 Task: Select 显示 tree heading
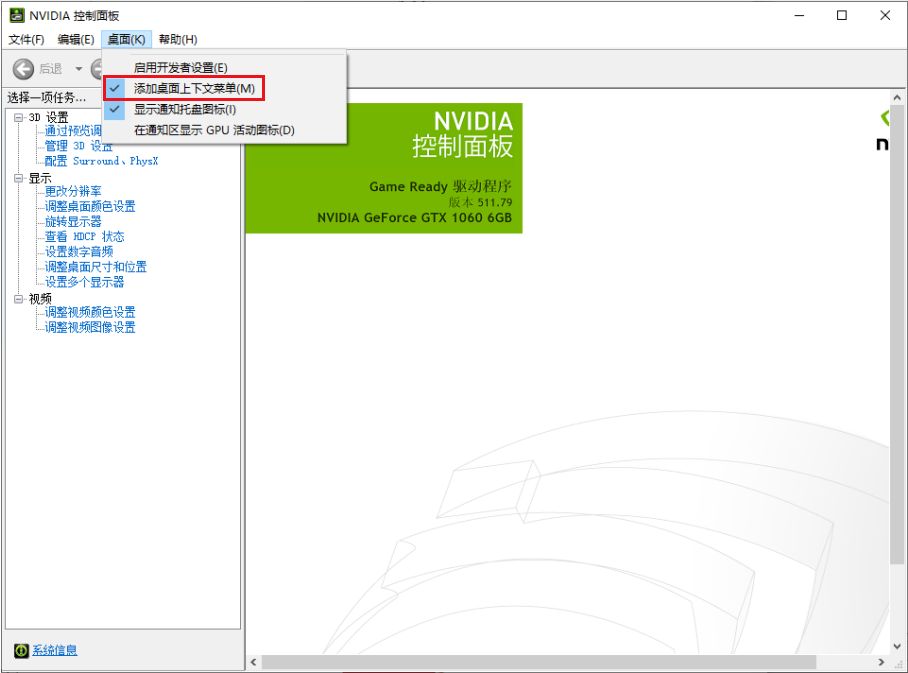[40, 178]
